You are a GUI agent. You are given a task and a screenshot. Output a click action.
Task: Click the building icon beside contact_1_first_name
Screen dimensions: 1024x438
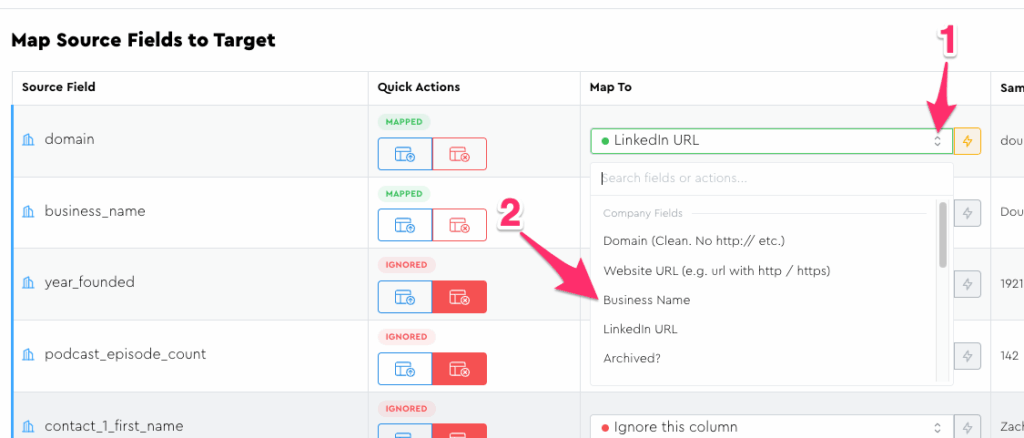(x=28, y=426)
